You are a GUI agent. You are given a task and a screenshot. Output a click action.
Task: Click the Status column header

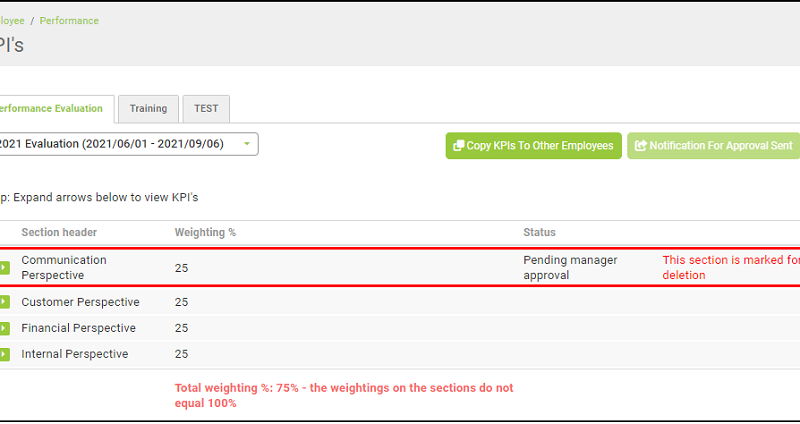[x=539, y=233]
